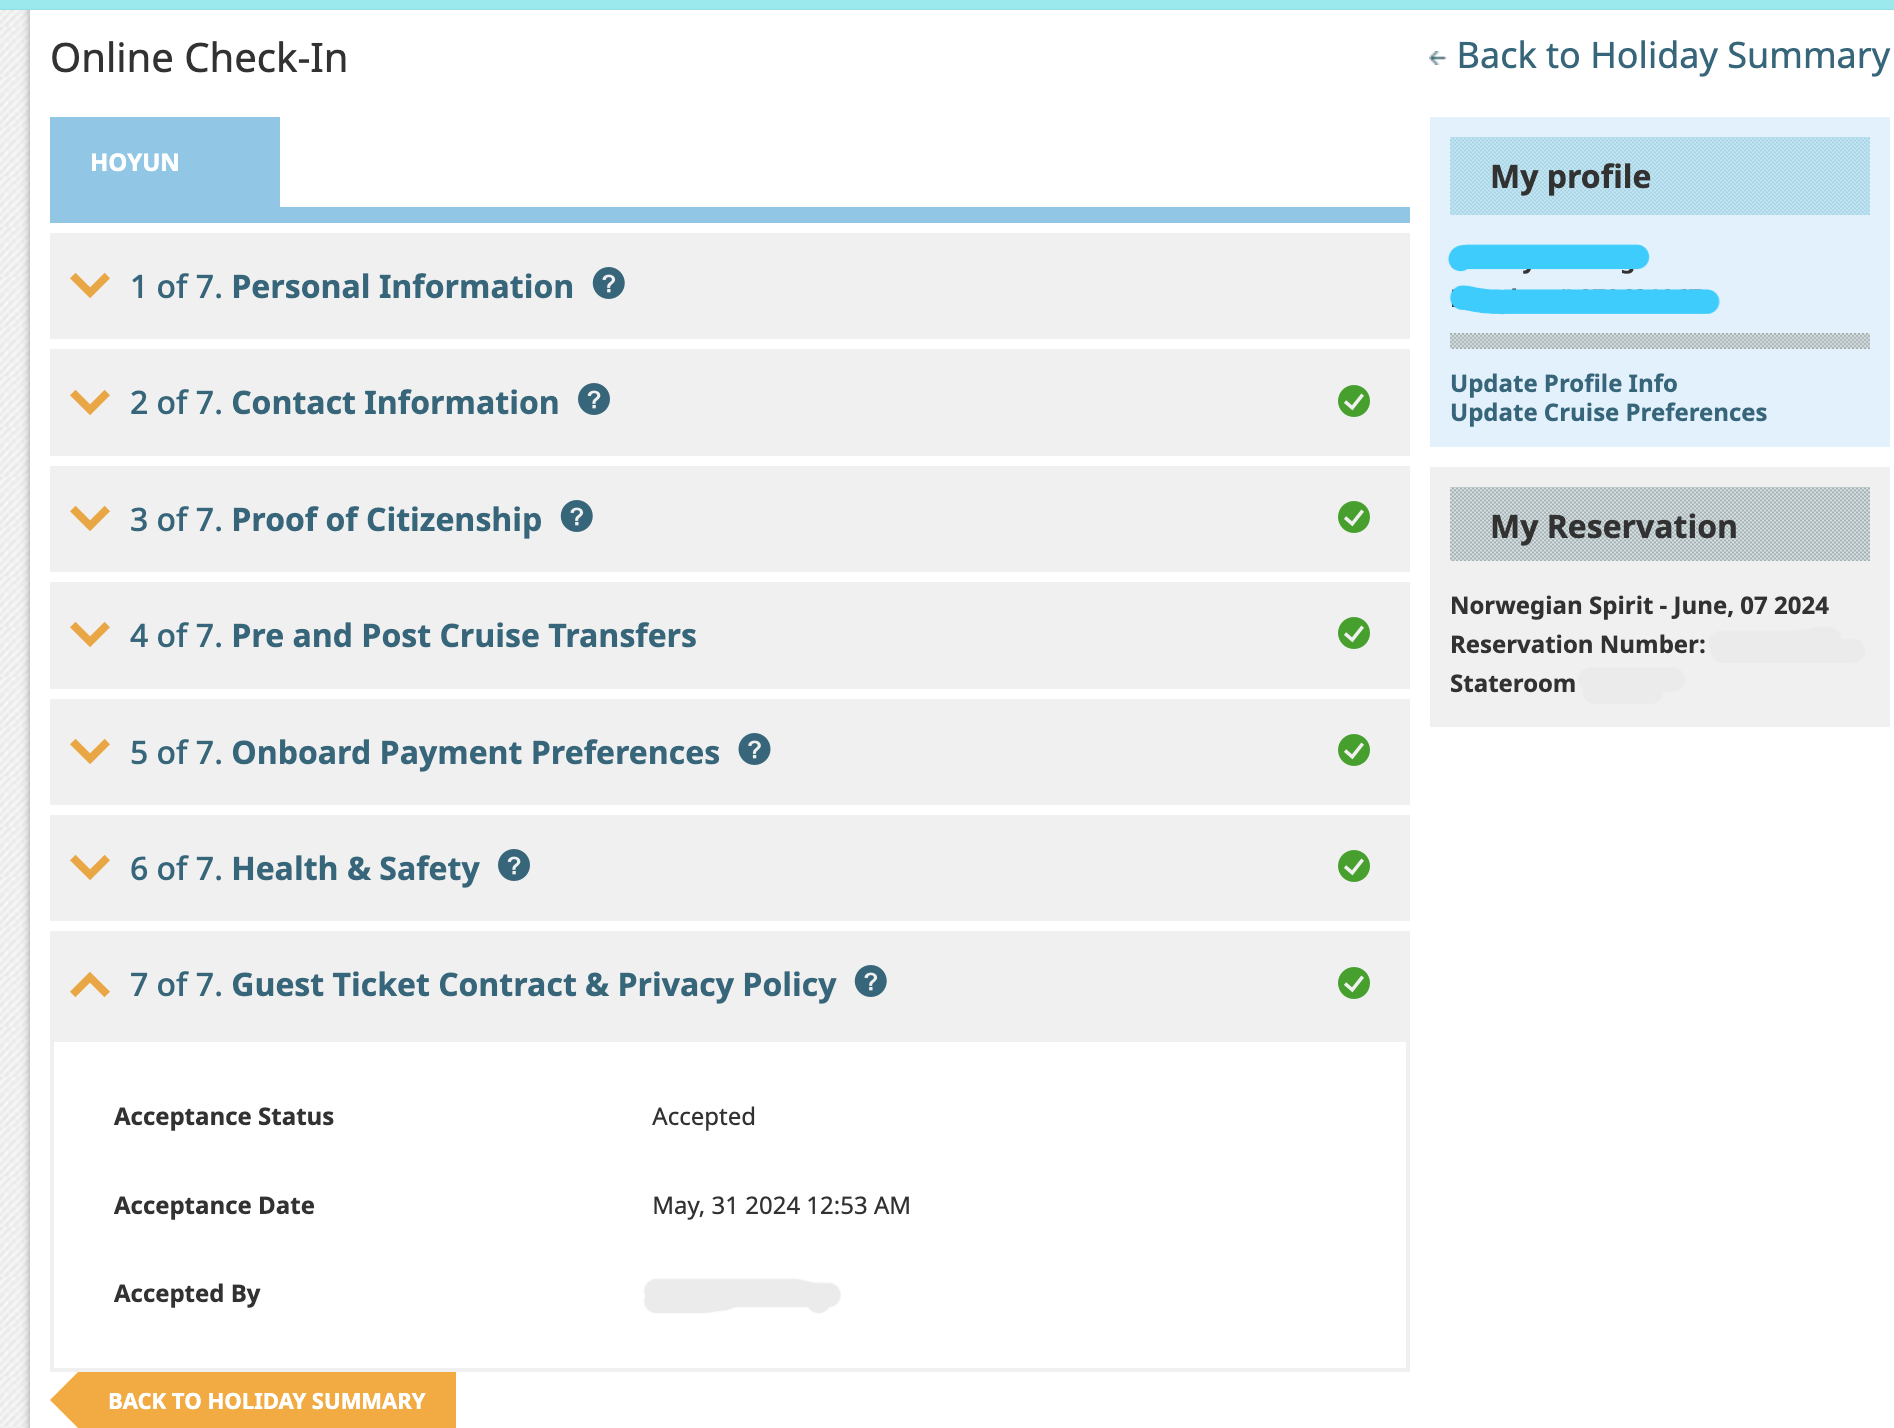The width and height of the screenshot is (1894, 1428).
Task: Expand the Personal Information section chevron
Action: [90, 286]
